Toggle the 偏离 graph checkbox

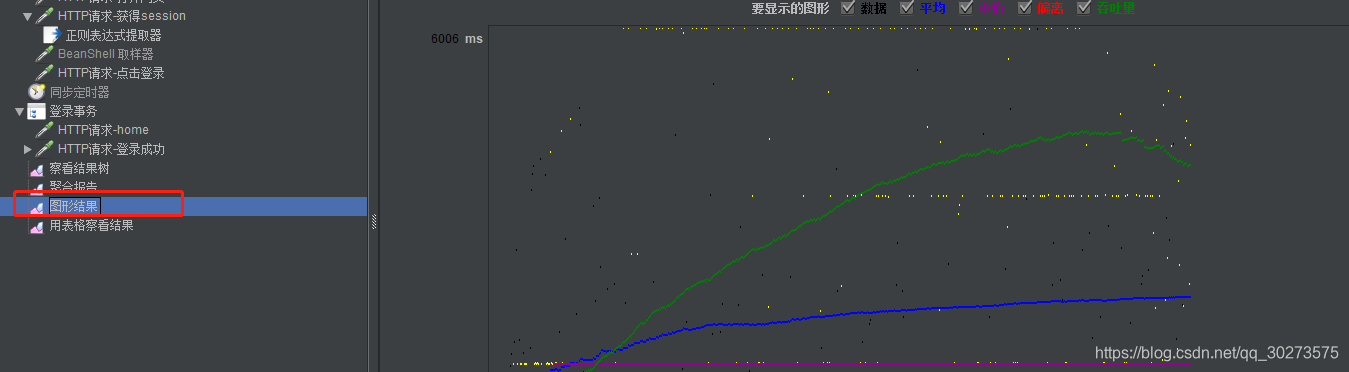(1025, 8)
